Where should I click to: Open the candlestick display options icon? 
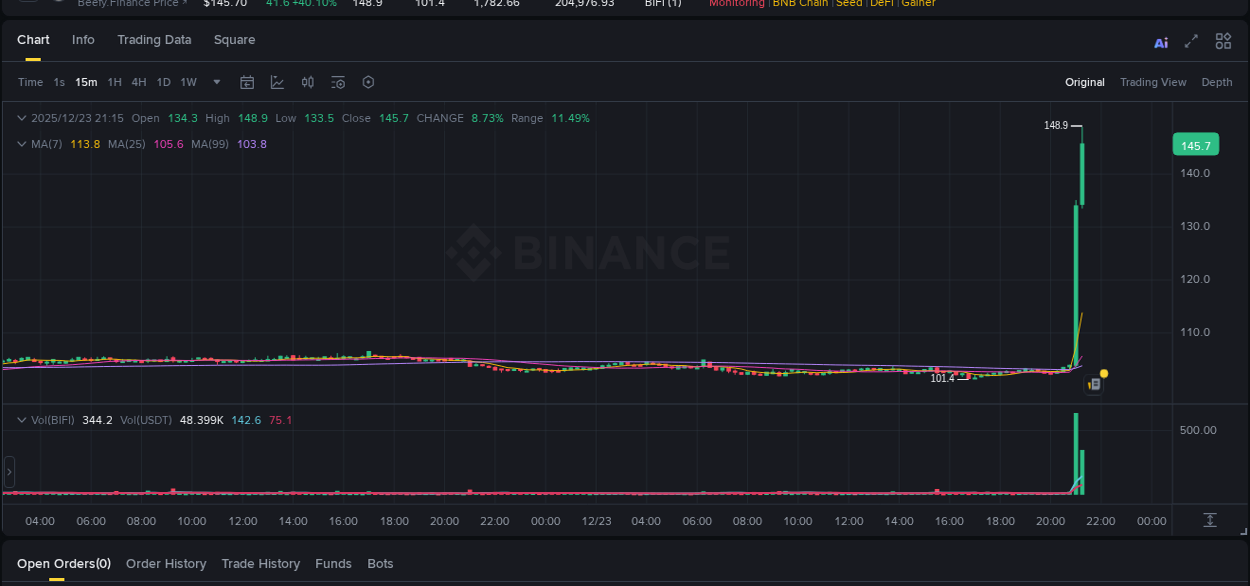(x=308, y=82)
